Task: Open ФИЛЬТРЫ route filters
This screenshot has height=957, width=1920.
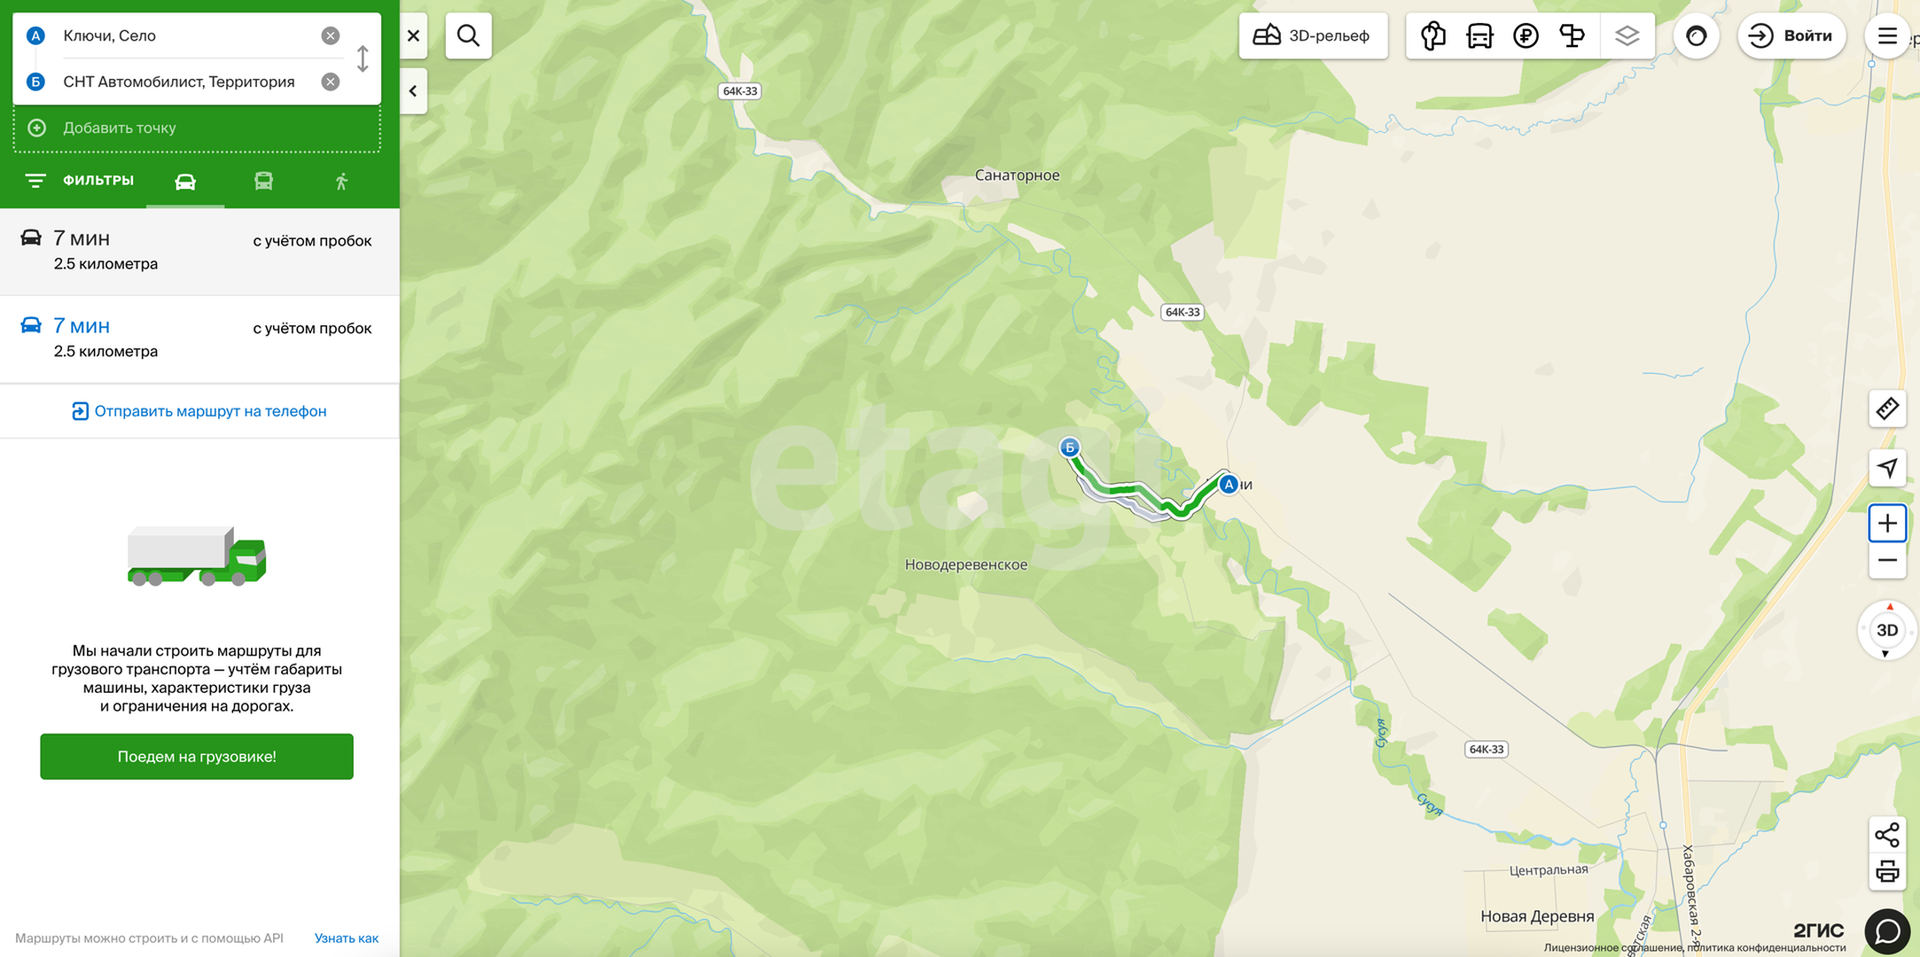Action: 79,180
